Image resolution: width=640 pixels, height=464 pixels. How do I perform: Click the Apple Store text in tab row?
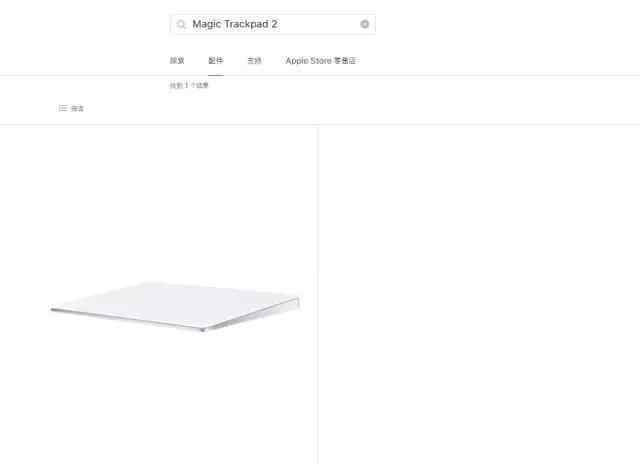pyautogui.click(x=309, y=61)
